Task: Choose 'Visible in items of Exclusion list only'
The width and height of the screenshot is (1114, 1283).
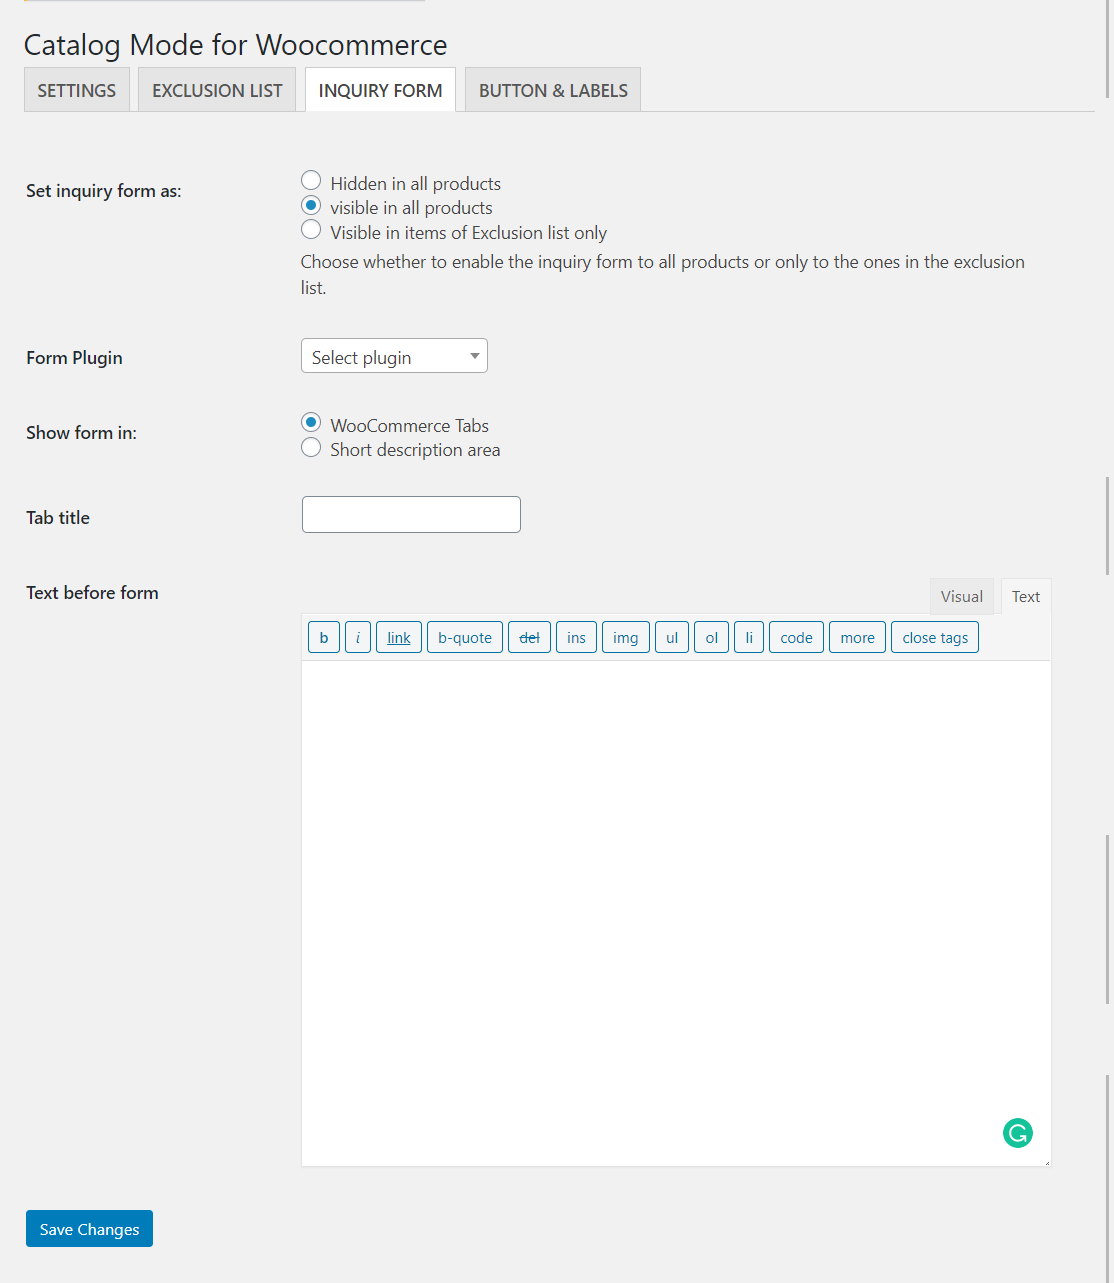Action: [x=311, y=229]
